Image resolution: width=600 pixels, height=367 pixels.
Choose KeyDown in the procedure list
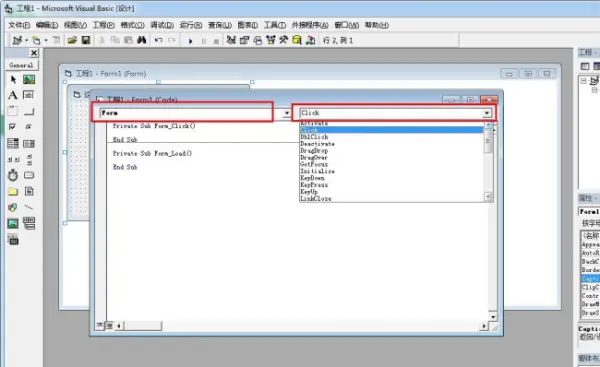click(391, 178)
